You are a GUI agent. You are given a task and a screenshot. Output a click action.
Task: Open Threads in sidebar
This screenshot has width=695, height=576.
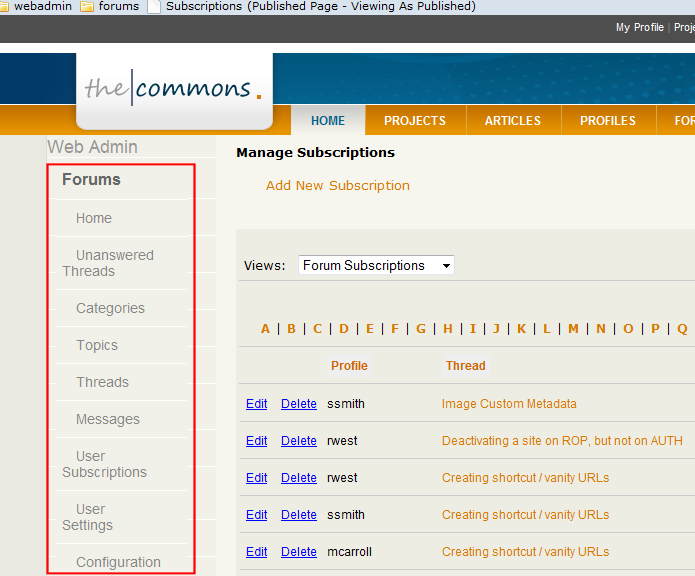click(102, 382)
